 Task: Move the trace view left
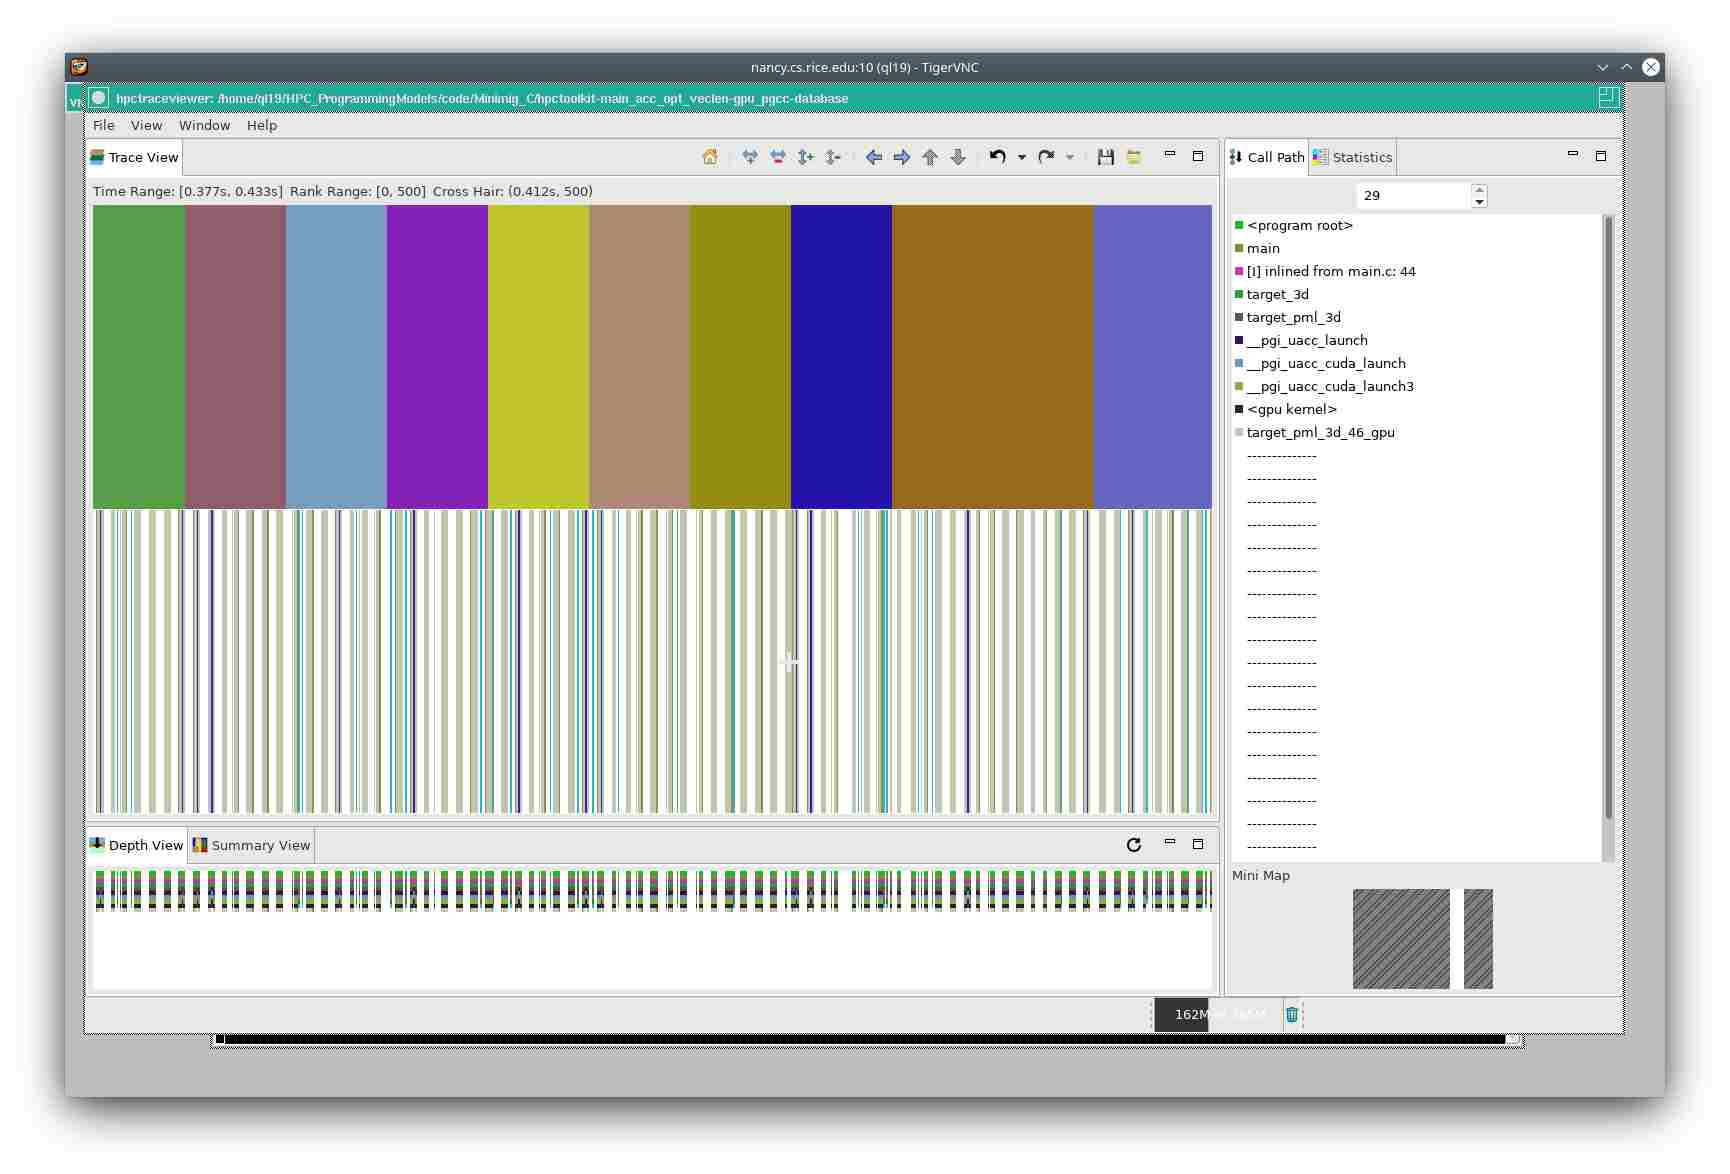click(x=874, y=157)
